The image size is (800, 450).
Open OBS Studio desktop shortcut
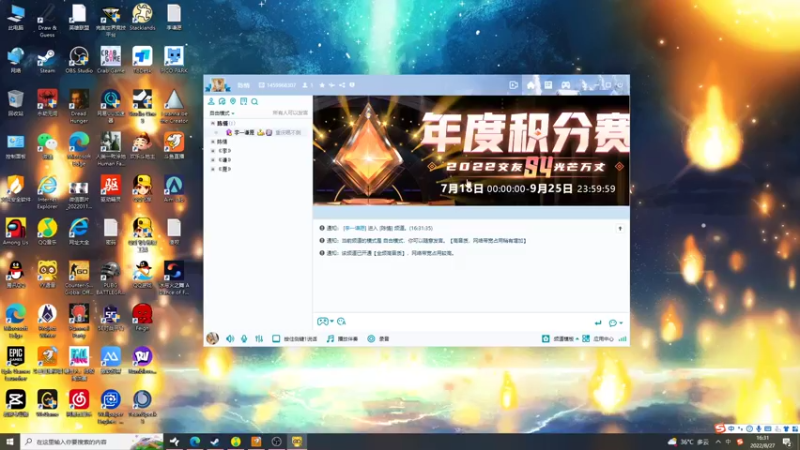[79, 61]
